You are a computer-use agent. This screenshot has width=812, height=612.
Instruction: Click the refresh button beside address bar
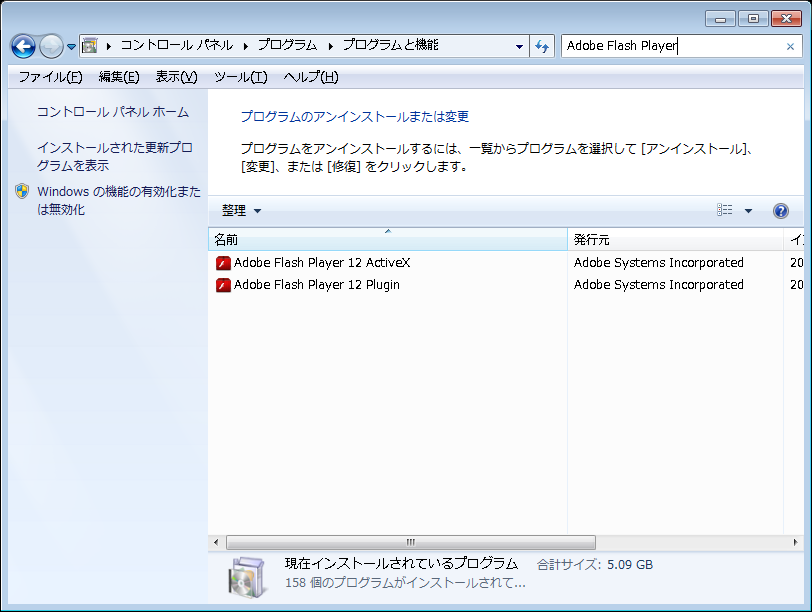pyautogui.click(x=542, y=46)
